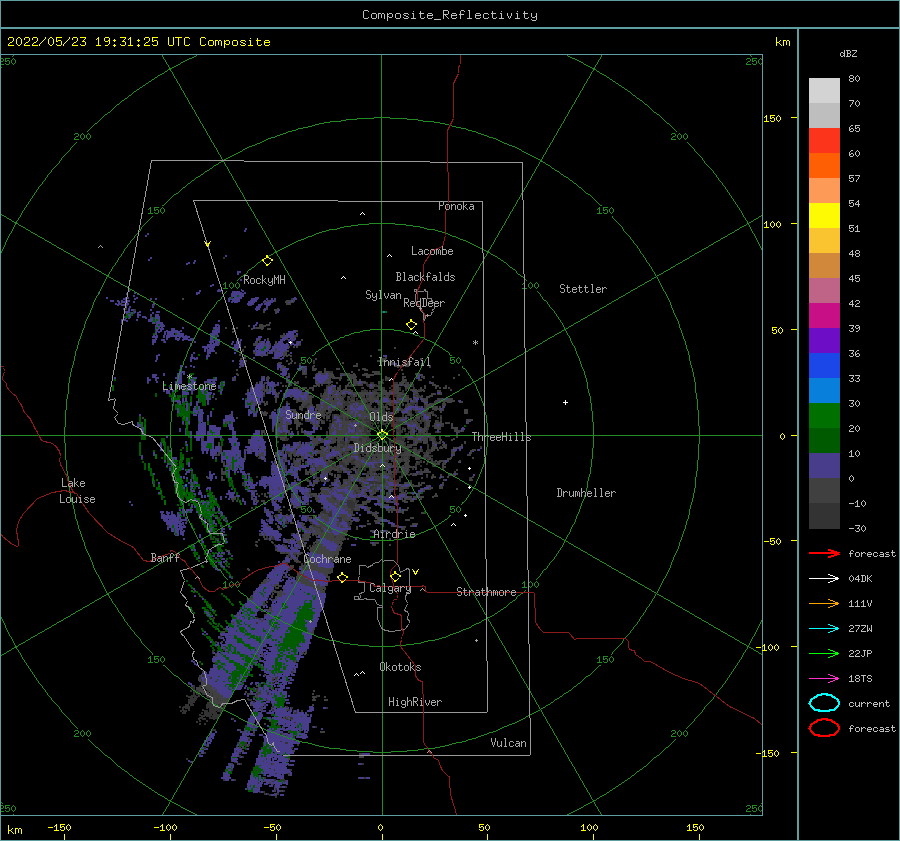
Task: Click the HighRiver label
Action: coord(415,702)
